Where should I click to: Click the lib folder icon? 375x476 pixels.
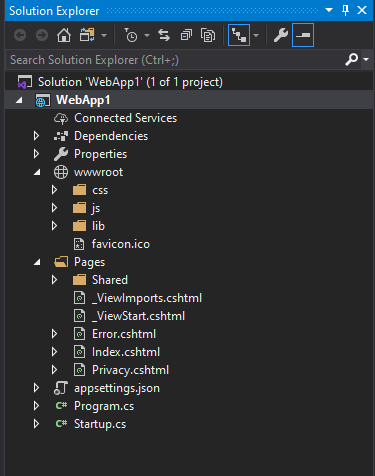click(79, 226)
